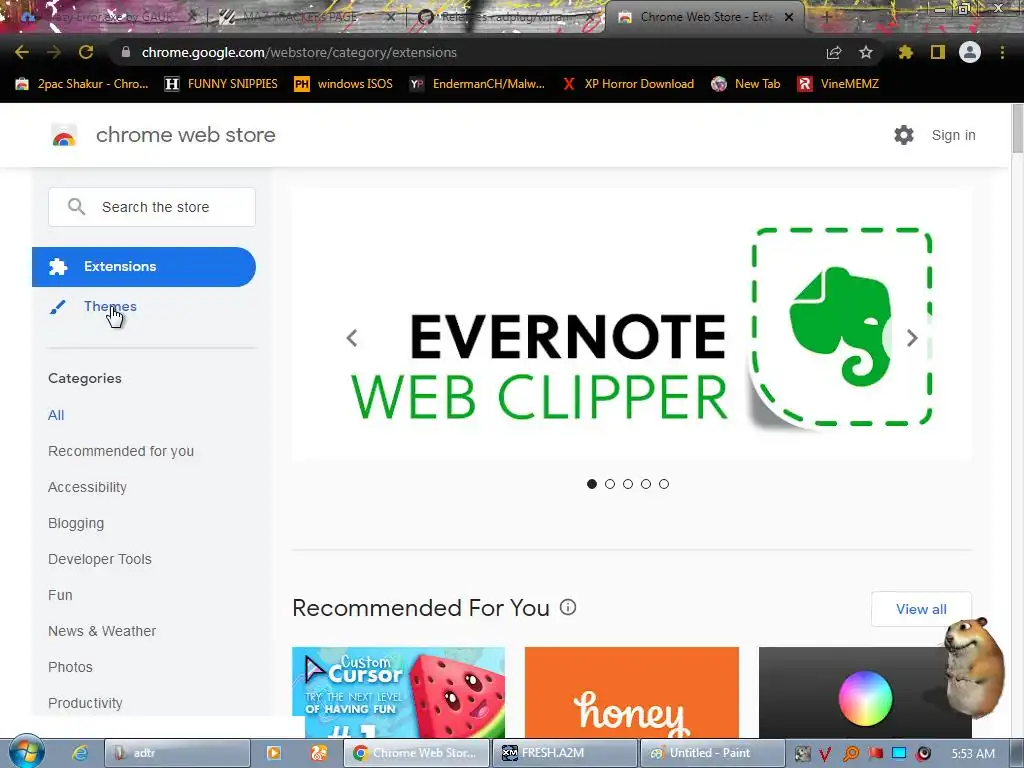Click the page vertical scrollbar thumb
This screenshot has height=768, width=1024.
[1017, 128]
